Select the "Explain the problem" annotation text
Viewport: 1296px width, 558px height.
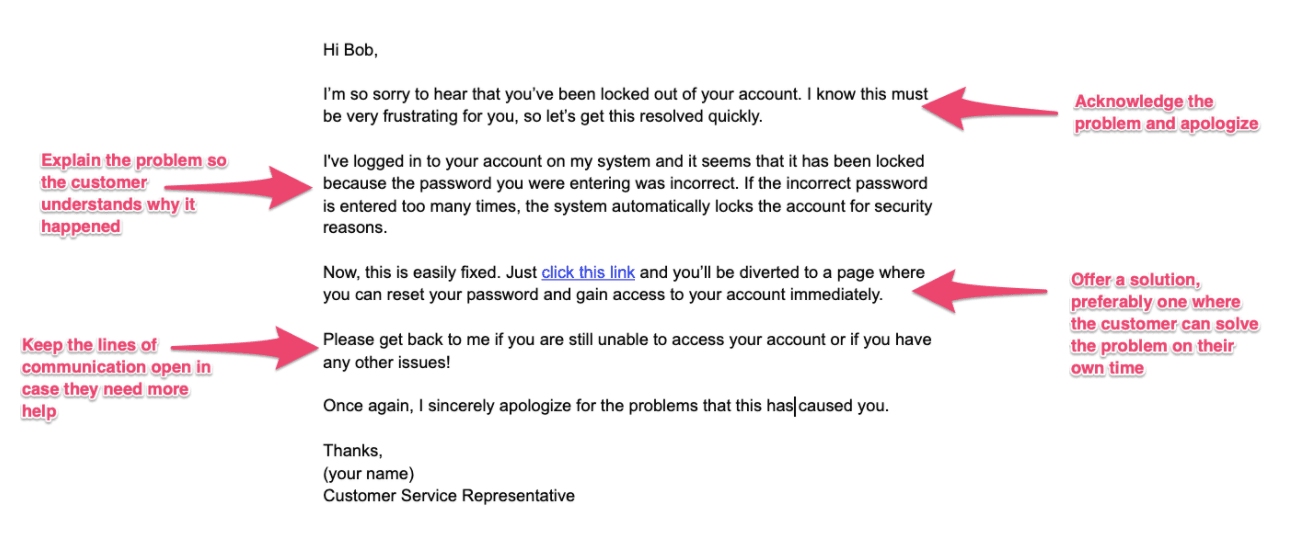(x=133, y=194)
